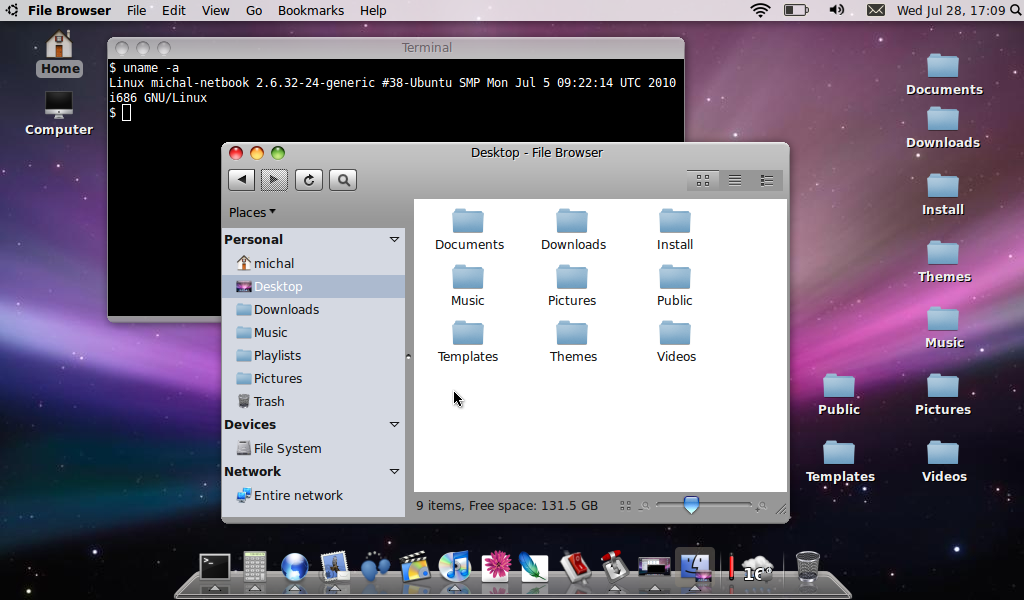The height and width of the screenshot is (600, 1024).
Task: Select the Install folder on the desktop
Action: click(943, 195)
